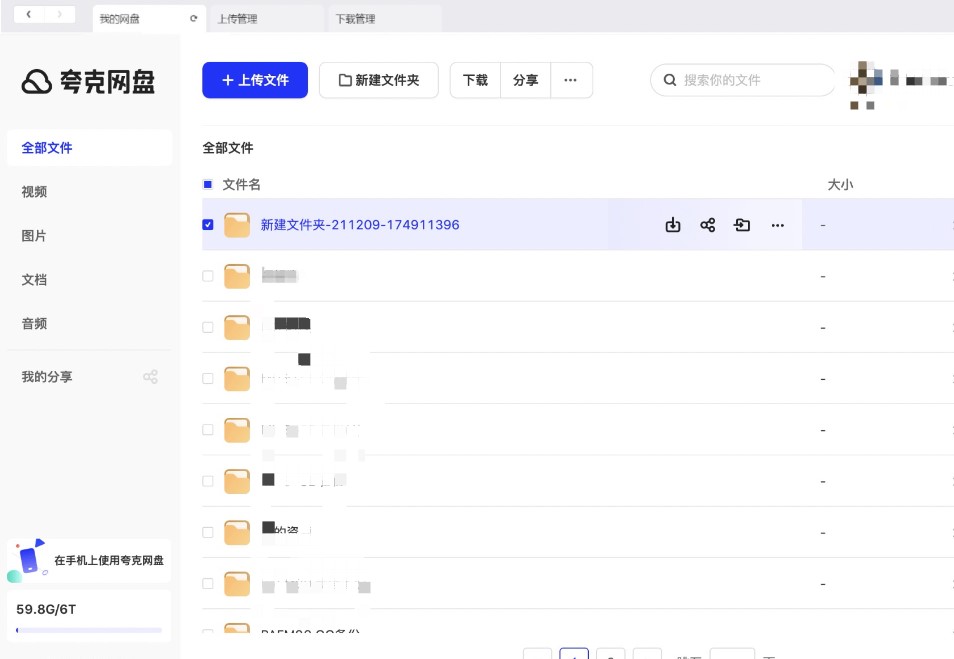Click the 上传文件 button
This screenshot has width=954, height=659.
pos(255,80)
